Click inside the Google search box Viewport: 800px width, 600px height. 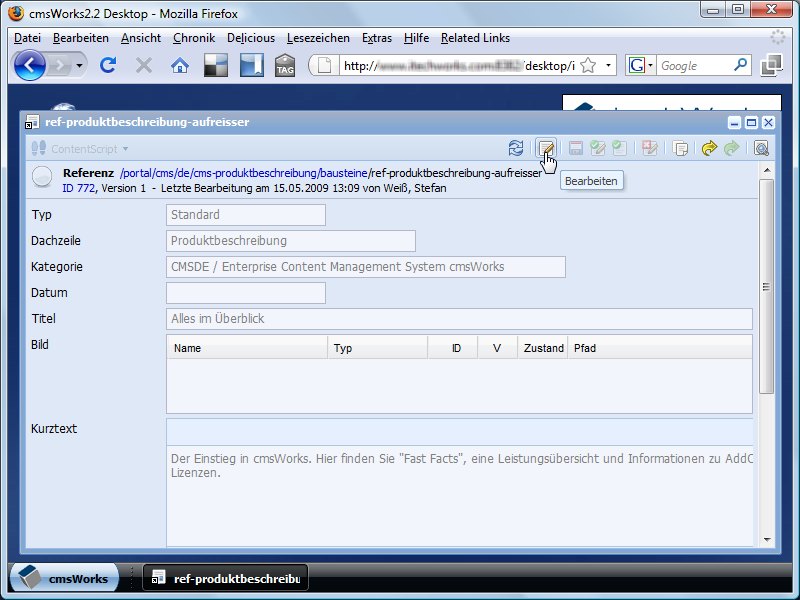coord(695,65)
